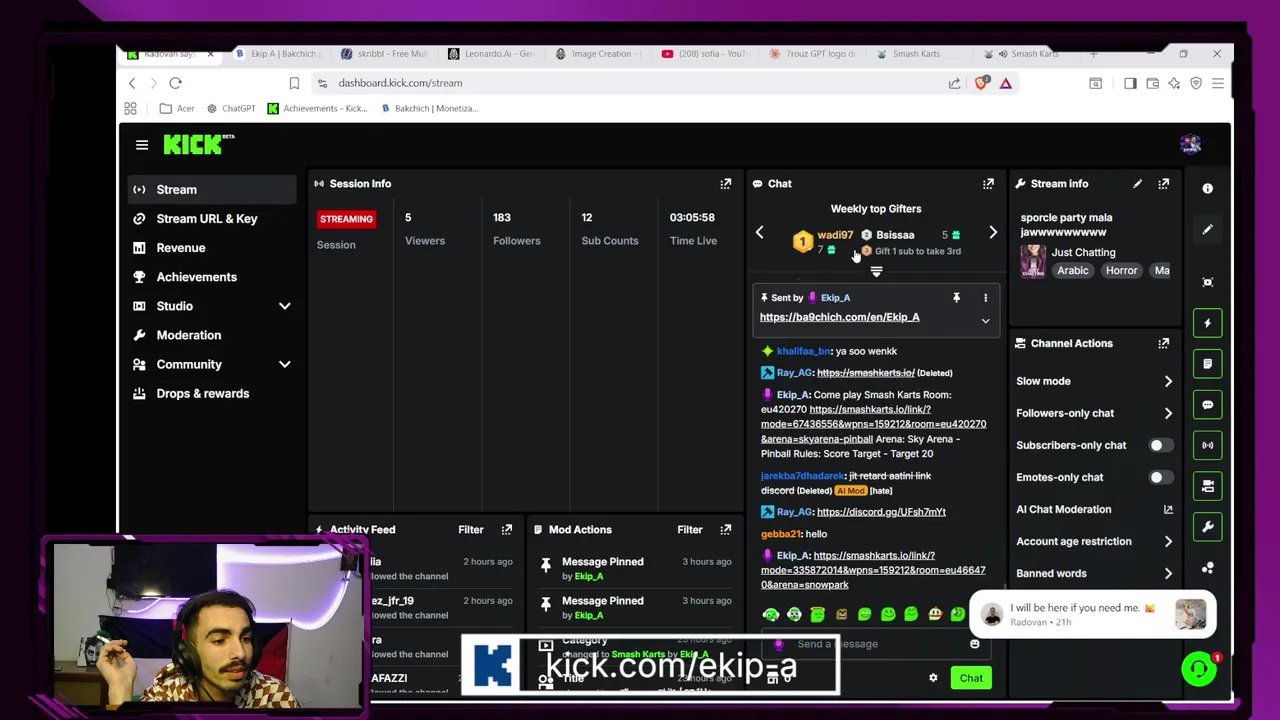The image size is (1280, 720).
Task: Open Banned words settings
Action: tap(1093, 573)
